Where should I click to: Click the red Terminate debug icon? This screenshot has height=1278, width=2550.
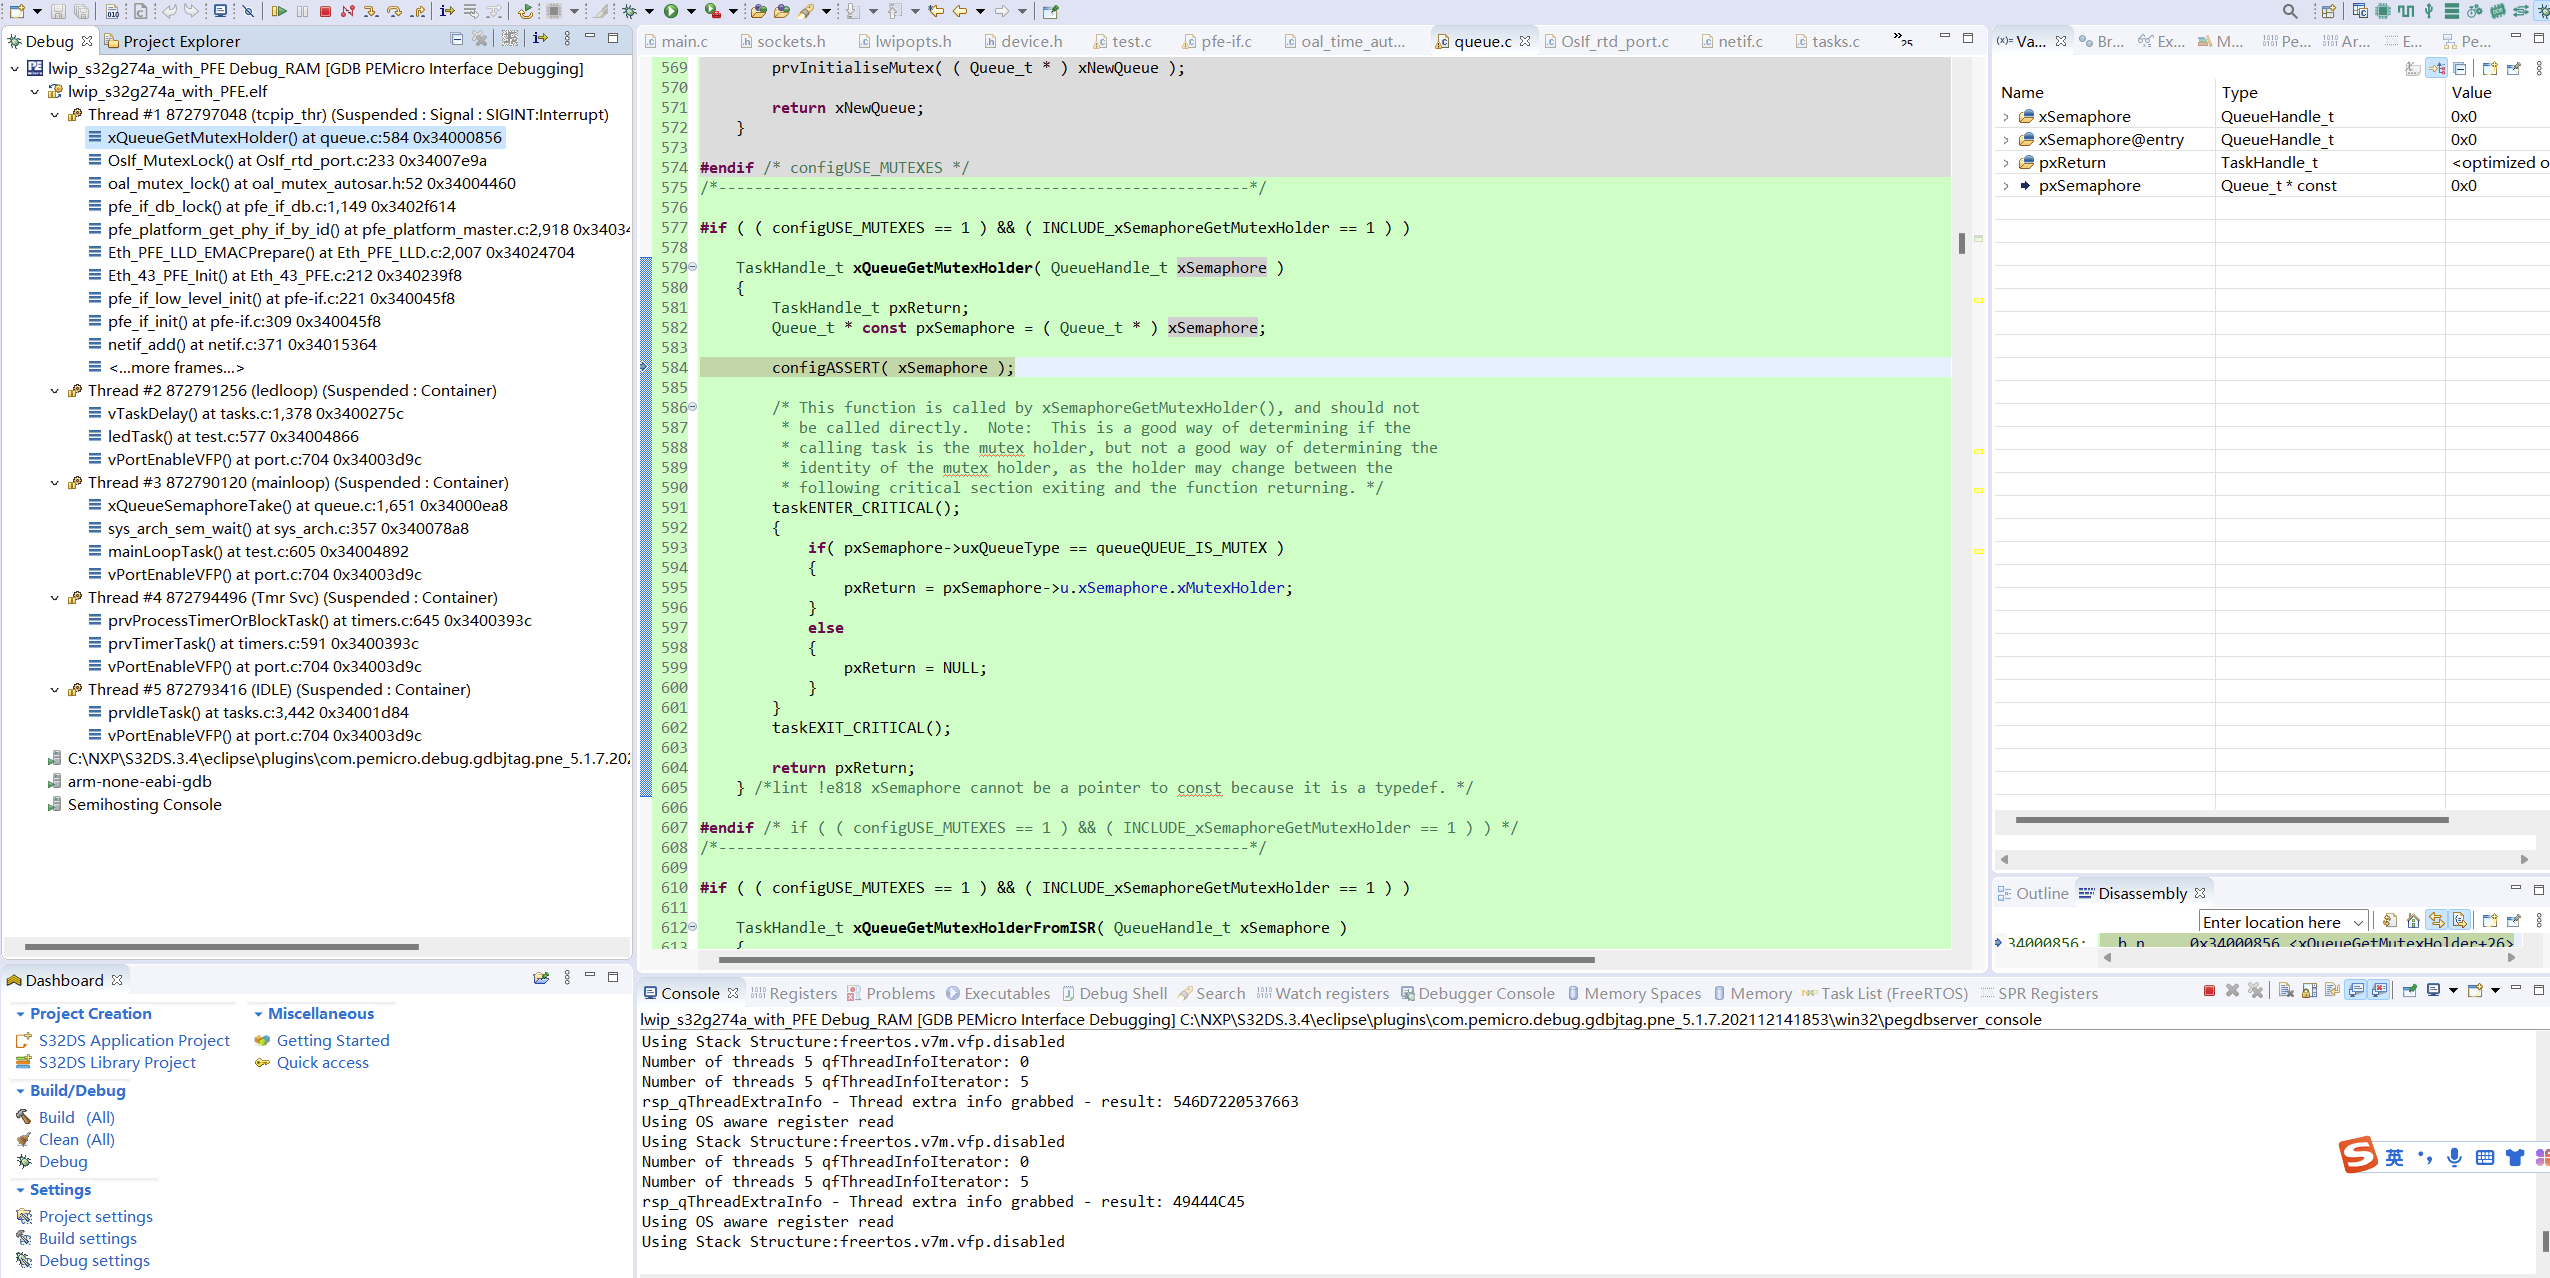point(325,11)
